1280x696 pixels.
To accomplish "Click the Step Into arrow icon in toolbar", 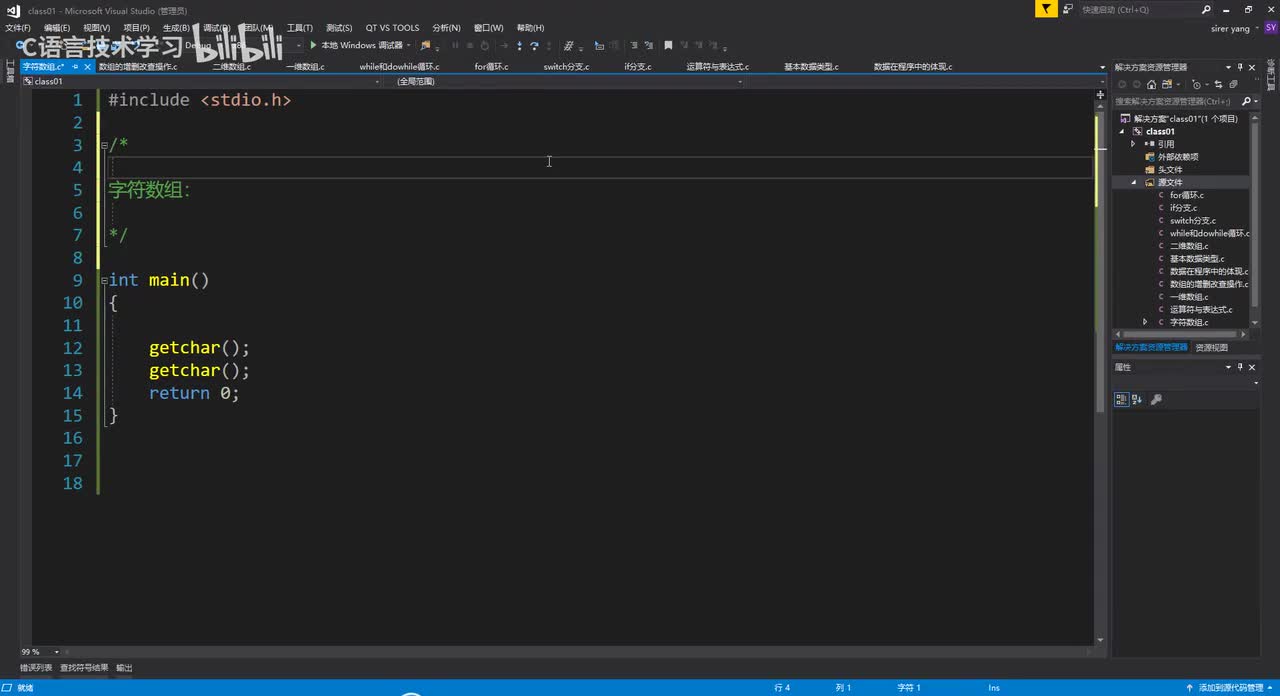I will pyautogui.click(x=520, y=45).
